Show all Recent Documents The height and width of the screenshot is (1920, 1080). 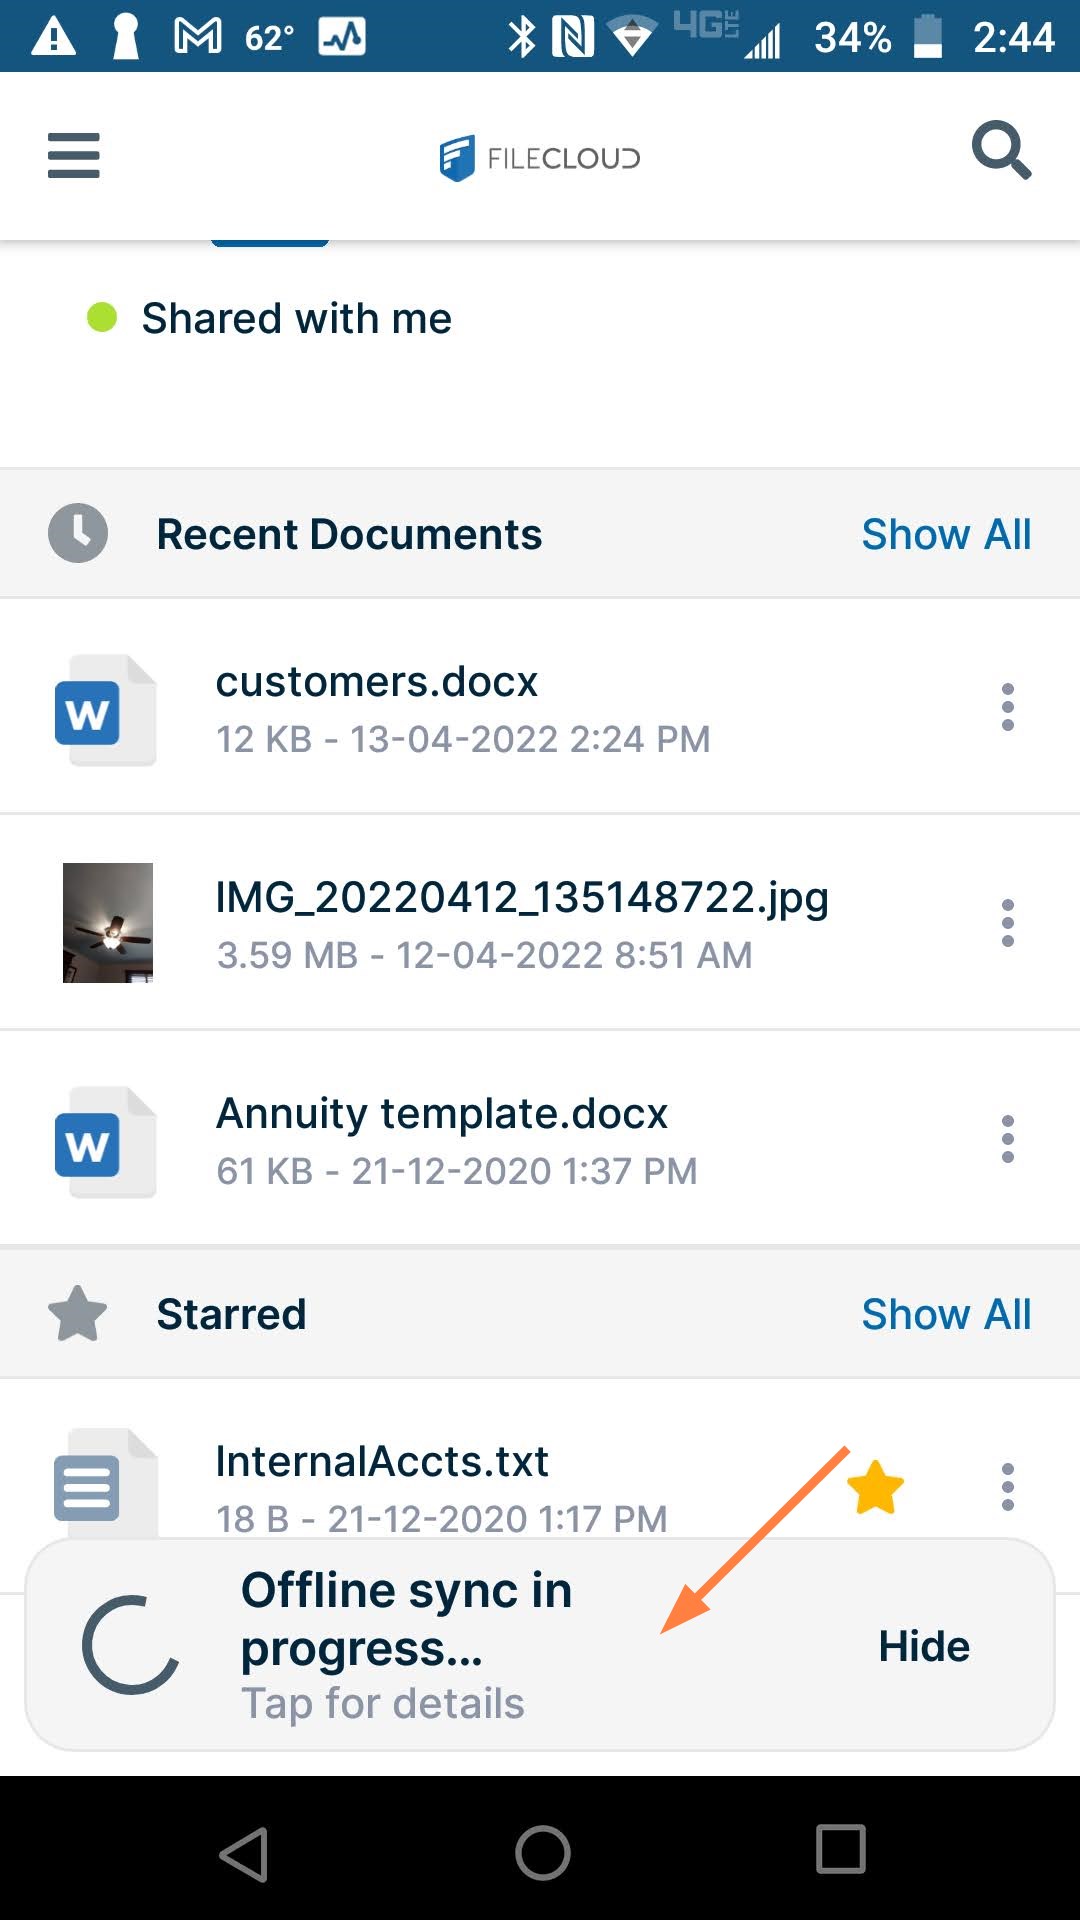coord(946,534)
